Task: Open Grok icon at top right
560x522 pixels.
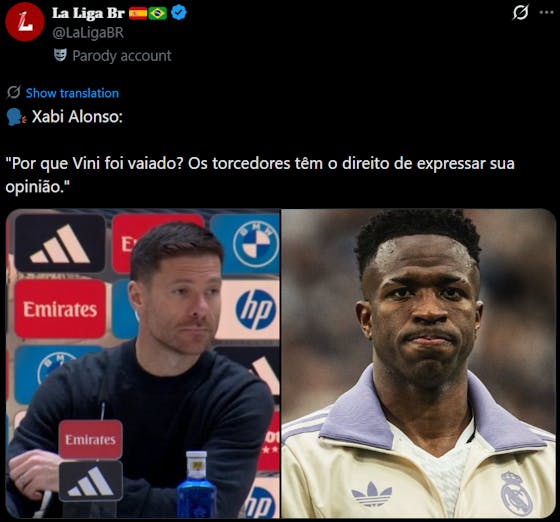Action: coord(520,12)
